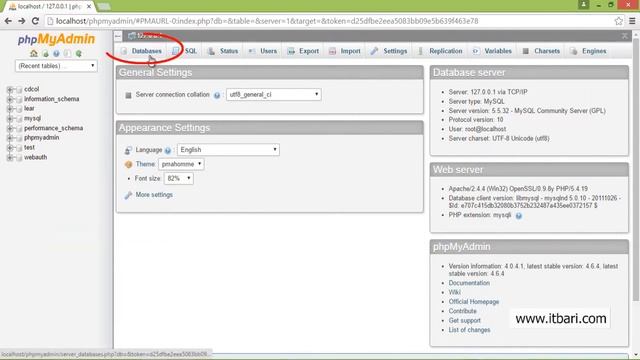Open the Wiki link
The height and width of the screenshot is (360, 640).
tap(454, 292)
